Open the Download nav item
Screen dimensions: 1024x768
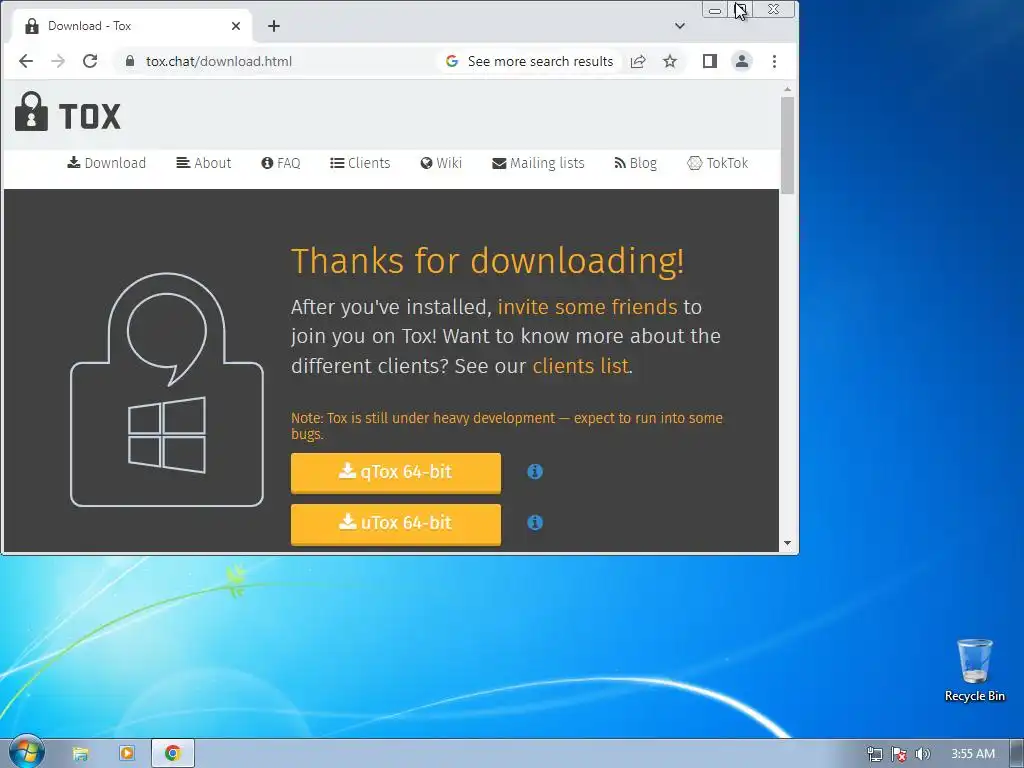coord(106,163)
